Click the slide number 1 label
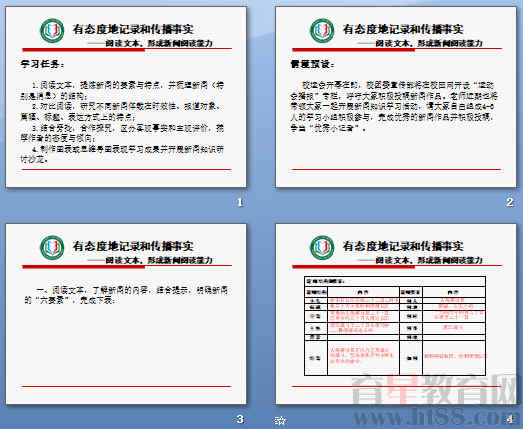The image size is (523, 429). (x=240, y=202)
